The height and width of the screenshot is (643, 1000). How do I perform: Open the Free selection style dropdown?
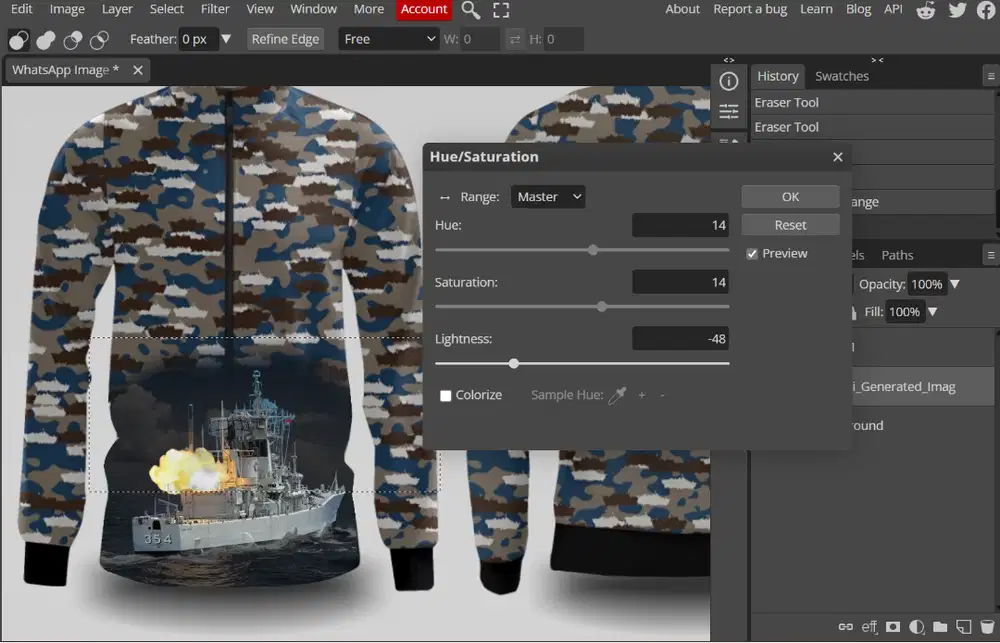point(388,38)
